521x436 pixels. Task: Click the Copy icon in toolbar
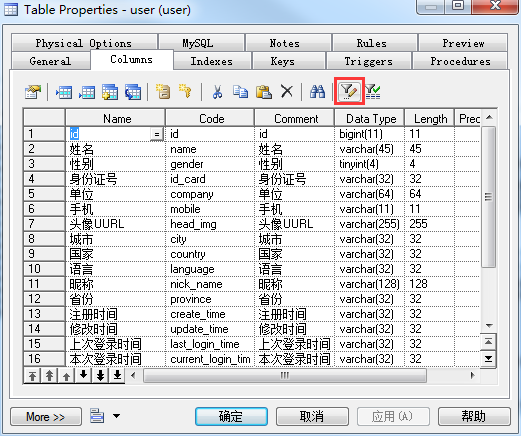240,92
